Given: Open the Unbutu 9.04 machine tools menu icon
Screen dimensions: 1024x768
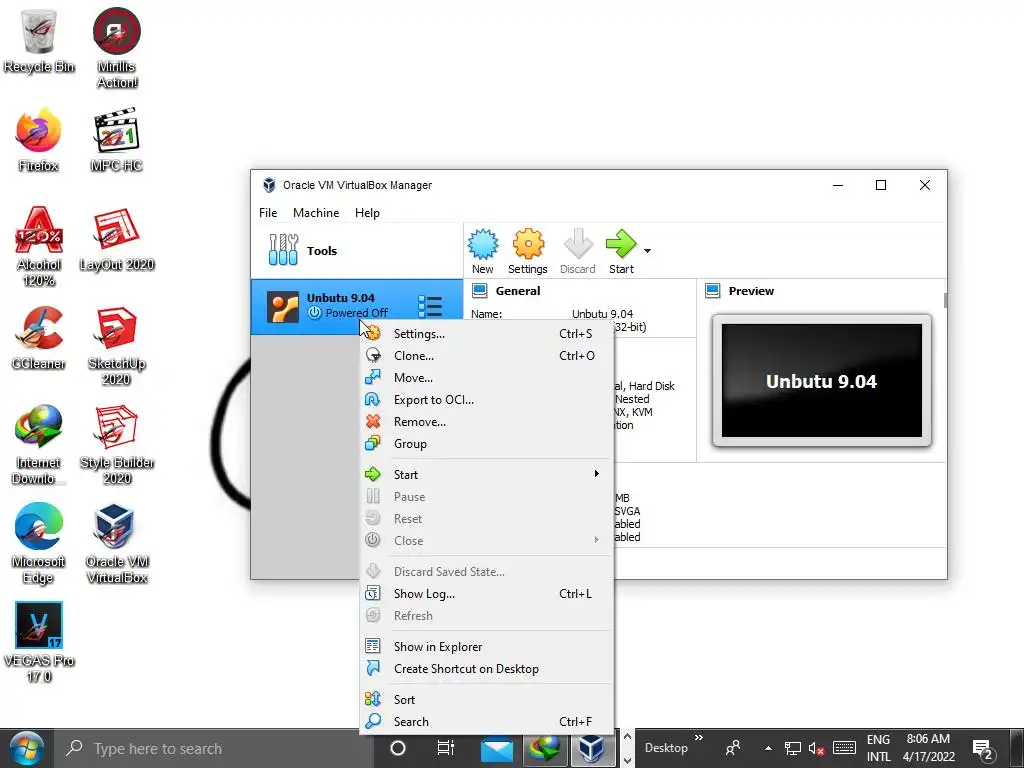Looking at the screenshot, I should [430, 306].
